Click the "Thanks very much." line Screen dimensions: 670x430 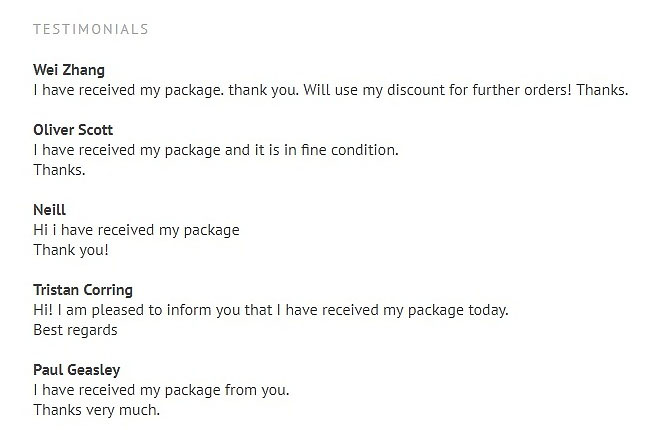pos(96,410)
